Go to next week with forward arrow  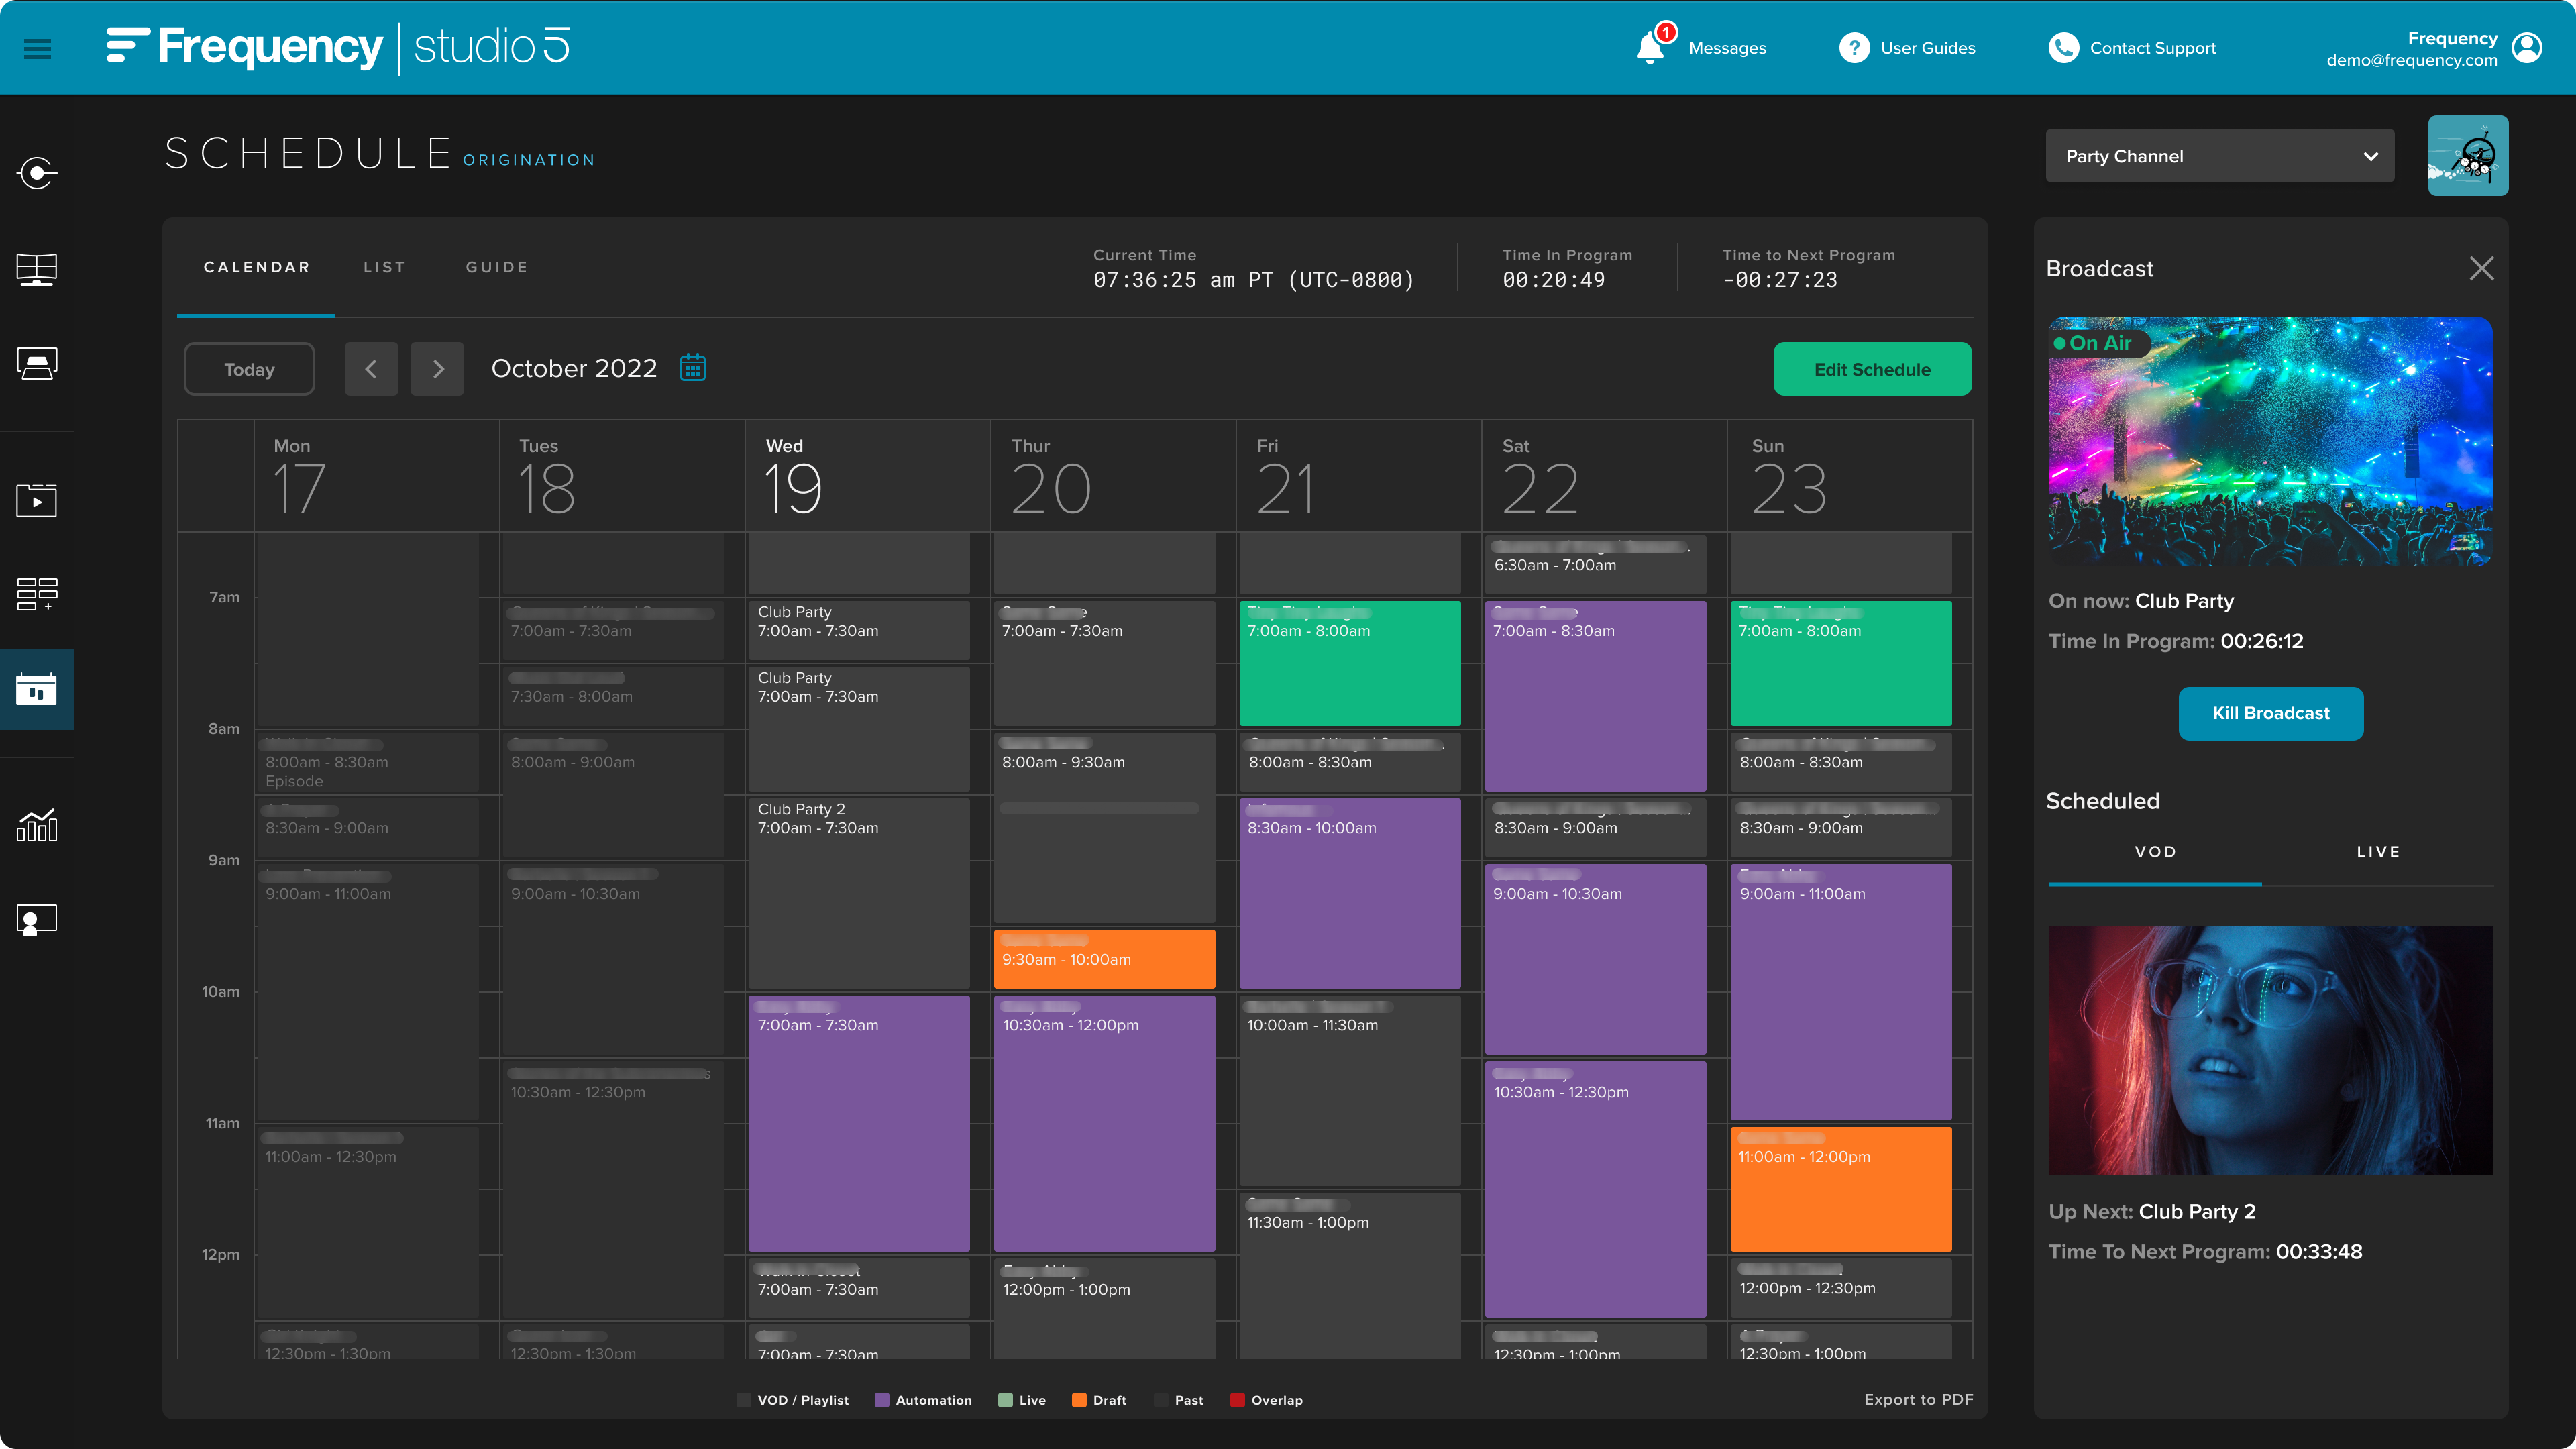(437, 368)
